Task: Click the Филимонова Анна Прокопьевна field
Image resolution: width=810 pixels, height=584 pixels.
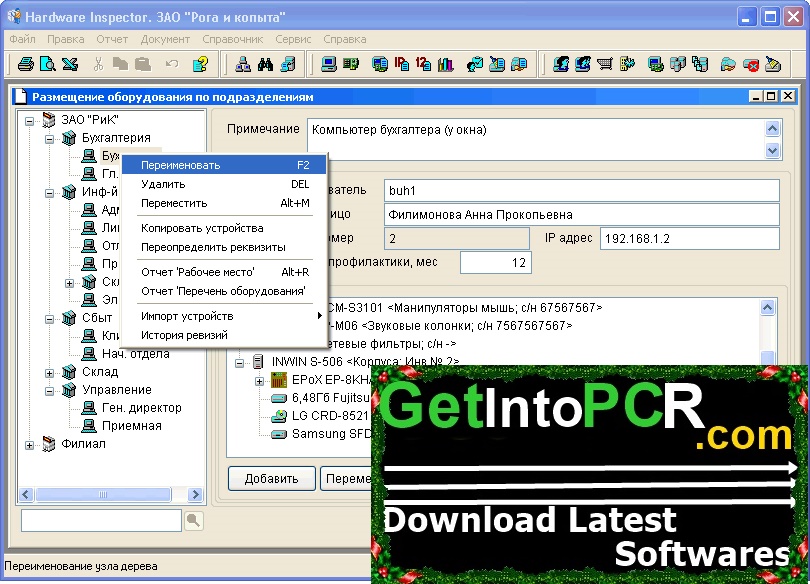Action: (582, 215)
